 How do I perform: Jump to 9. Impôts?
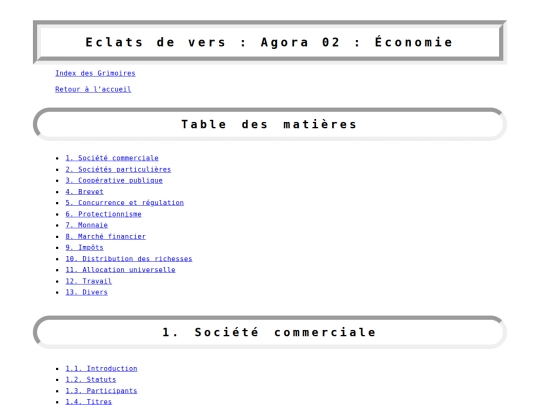click(84, 248)
